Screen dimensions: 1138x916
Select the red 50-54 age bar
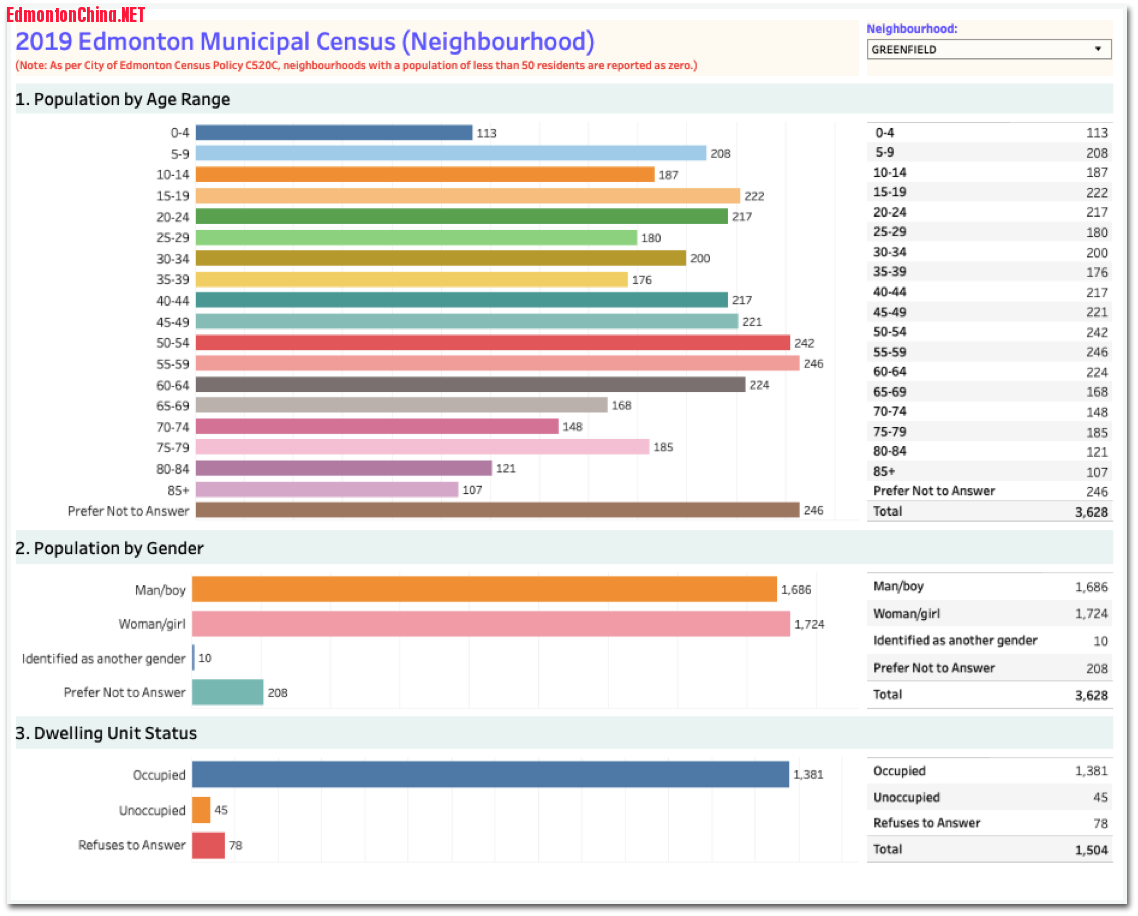[x=492, y=343]
